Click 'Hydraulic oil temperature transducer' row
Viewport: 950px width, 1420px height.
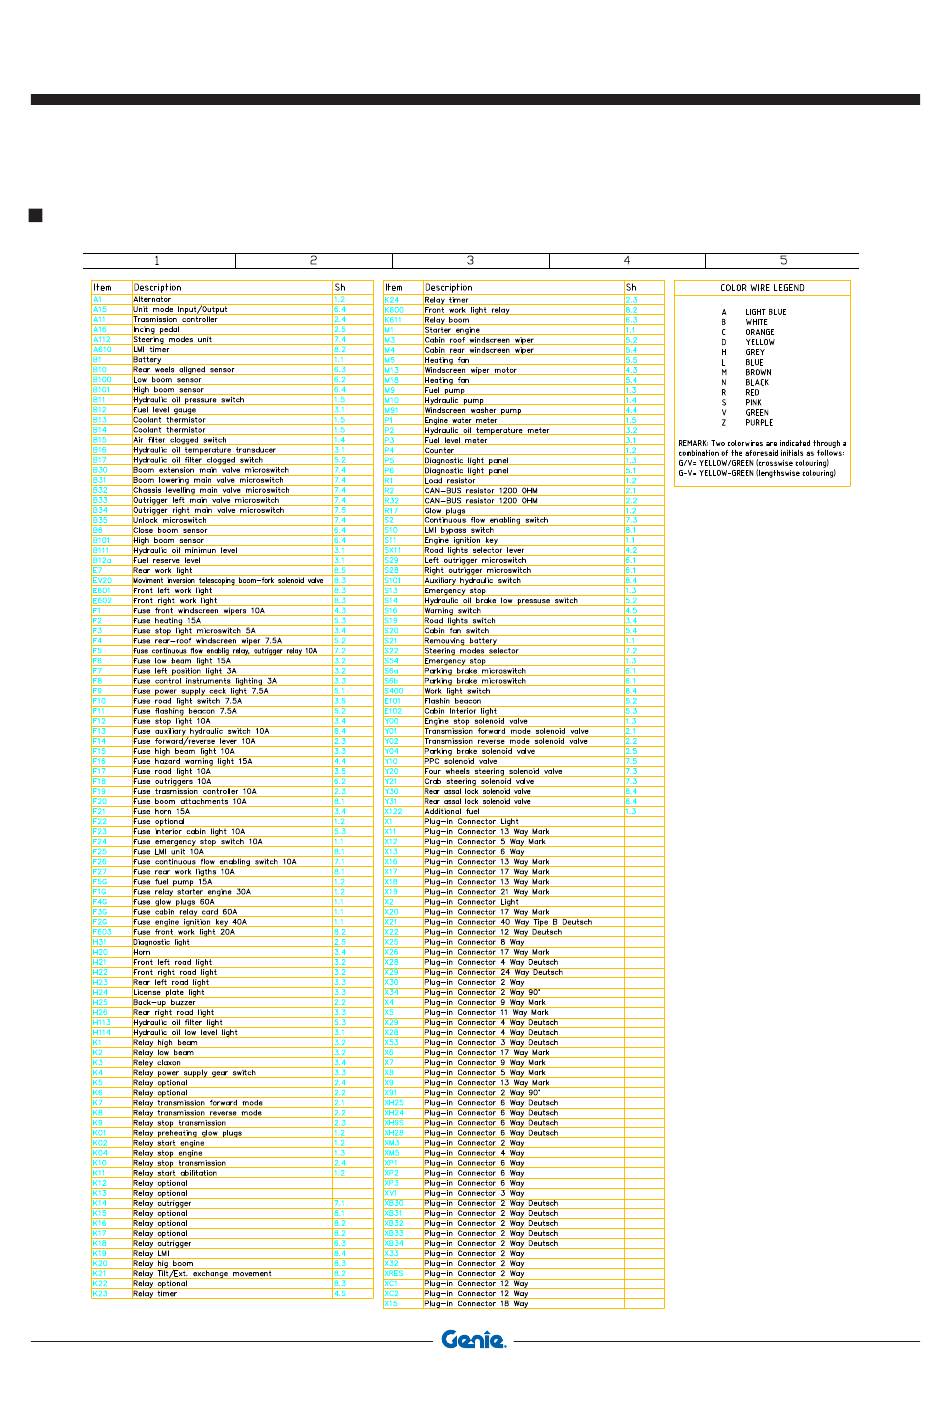232,450
